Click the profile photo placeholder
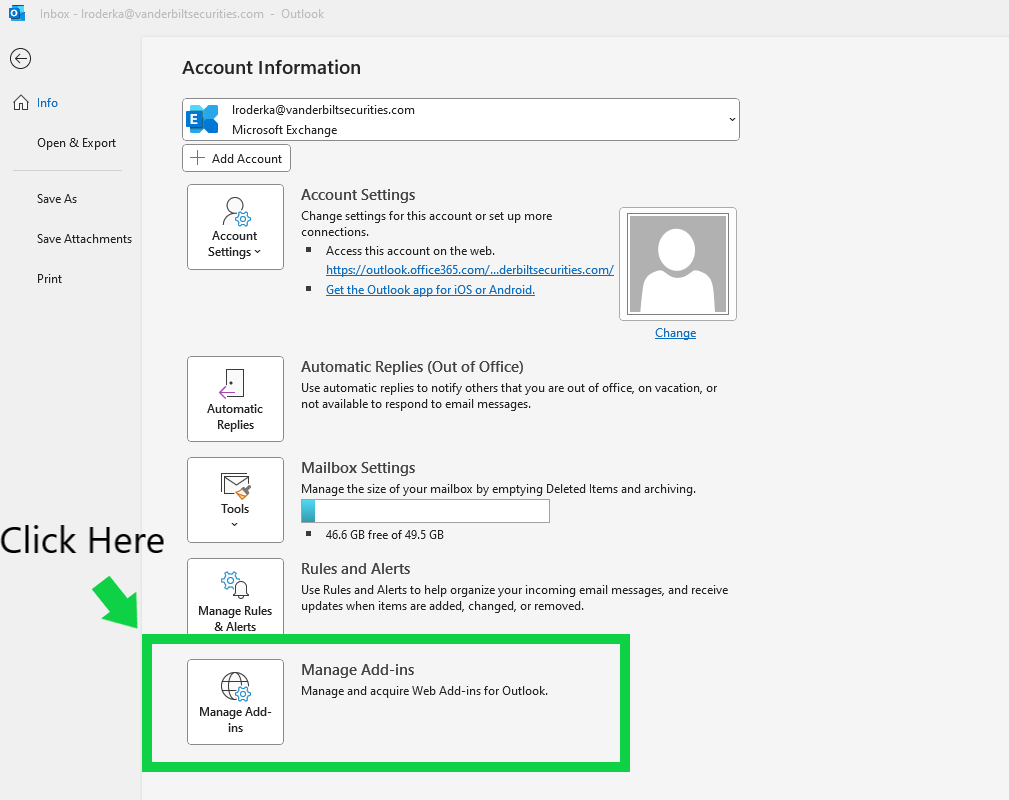 click(678, 264)
